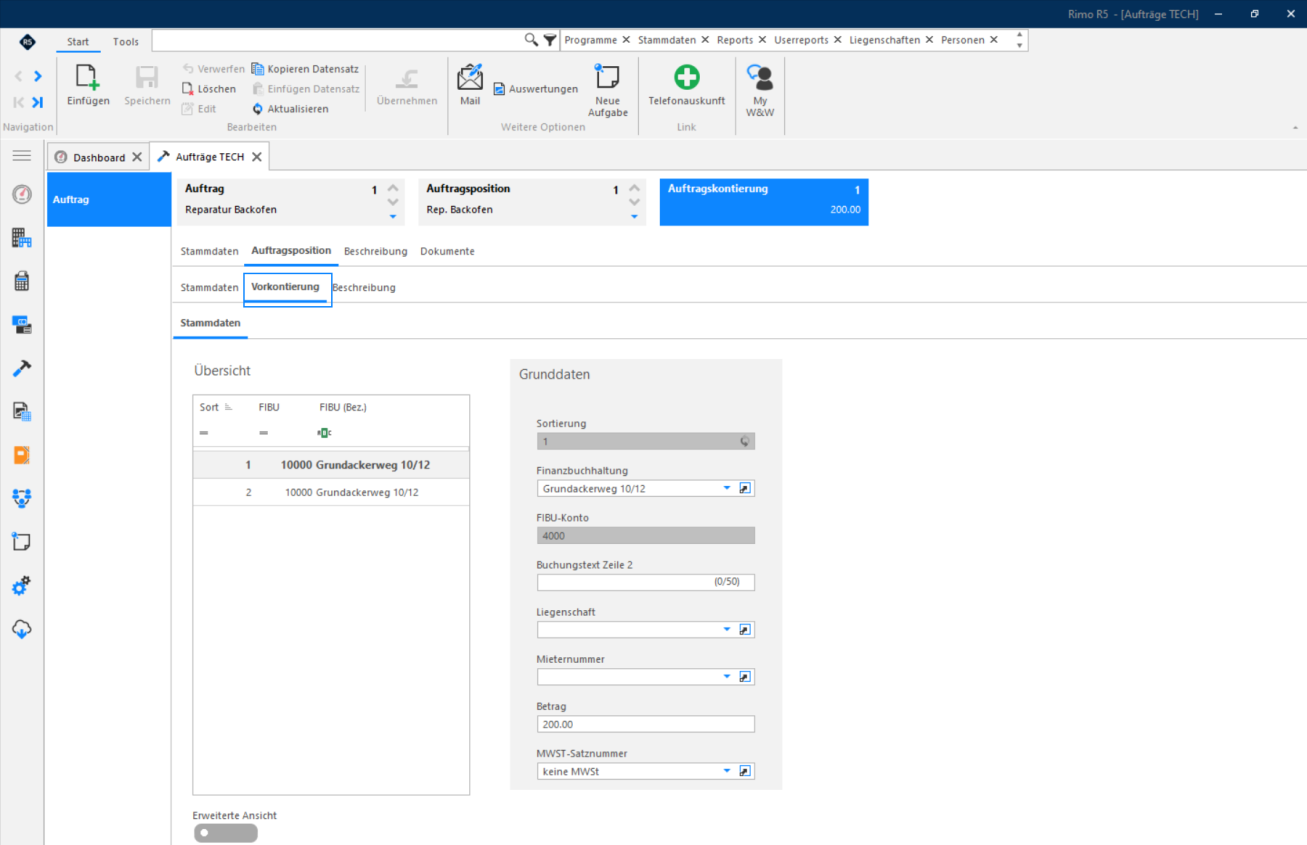Screen dimensions: 1307x845
Task: Select the Vorkontierung sub-tab
Action: (x=285, y=287)
